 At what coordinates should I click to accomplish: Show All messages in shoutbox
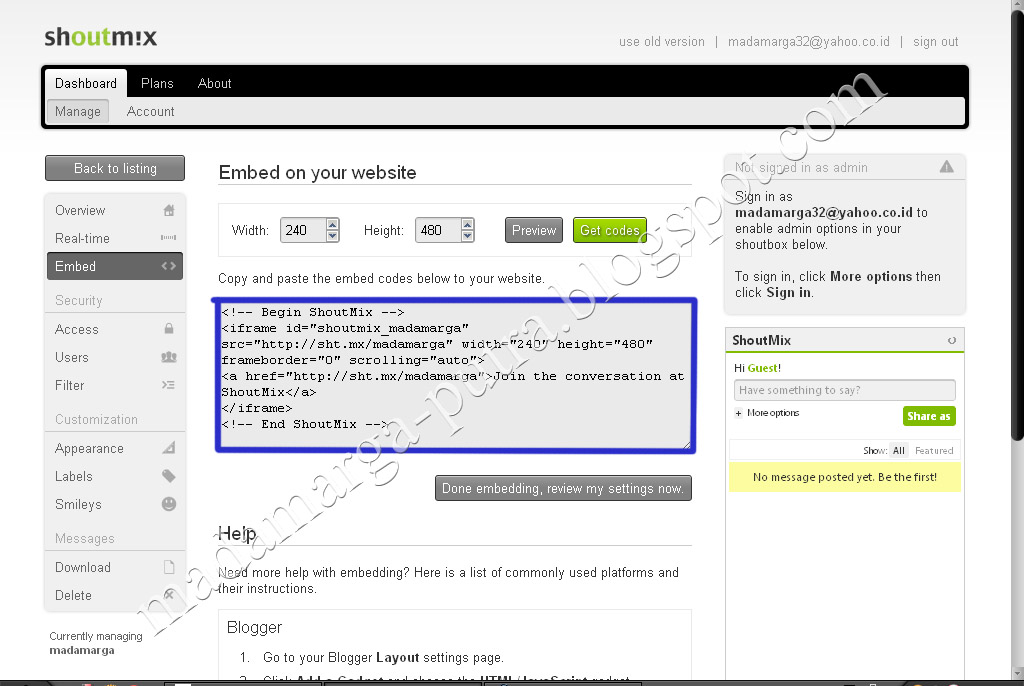pyautogui.click(x=899, y=450)
